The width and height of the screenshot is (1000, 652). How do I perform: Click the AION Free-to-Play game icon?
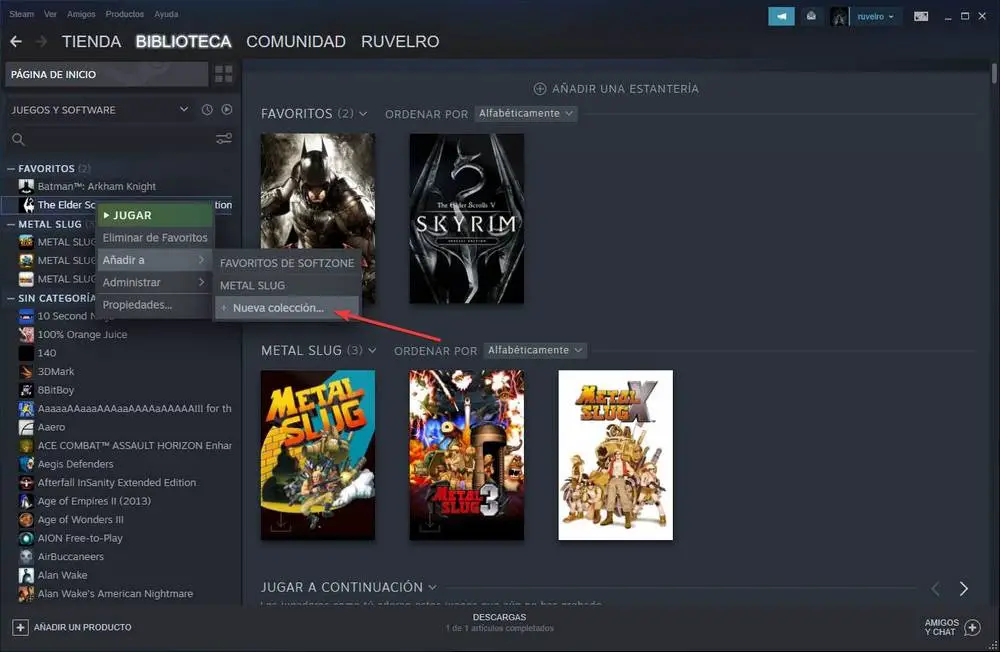tap(26, 538)
